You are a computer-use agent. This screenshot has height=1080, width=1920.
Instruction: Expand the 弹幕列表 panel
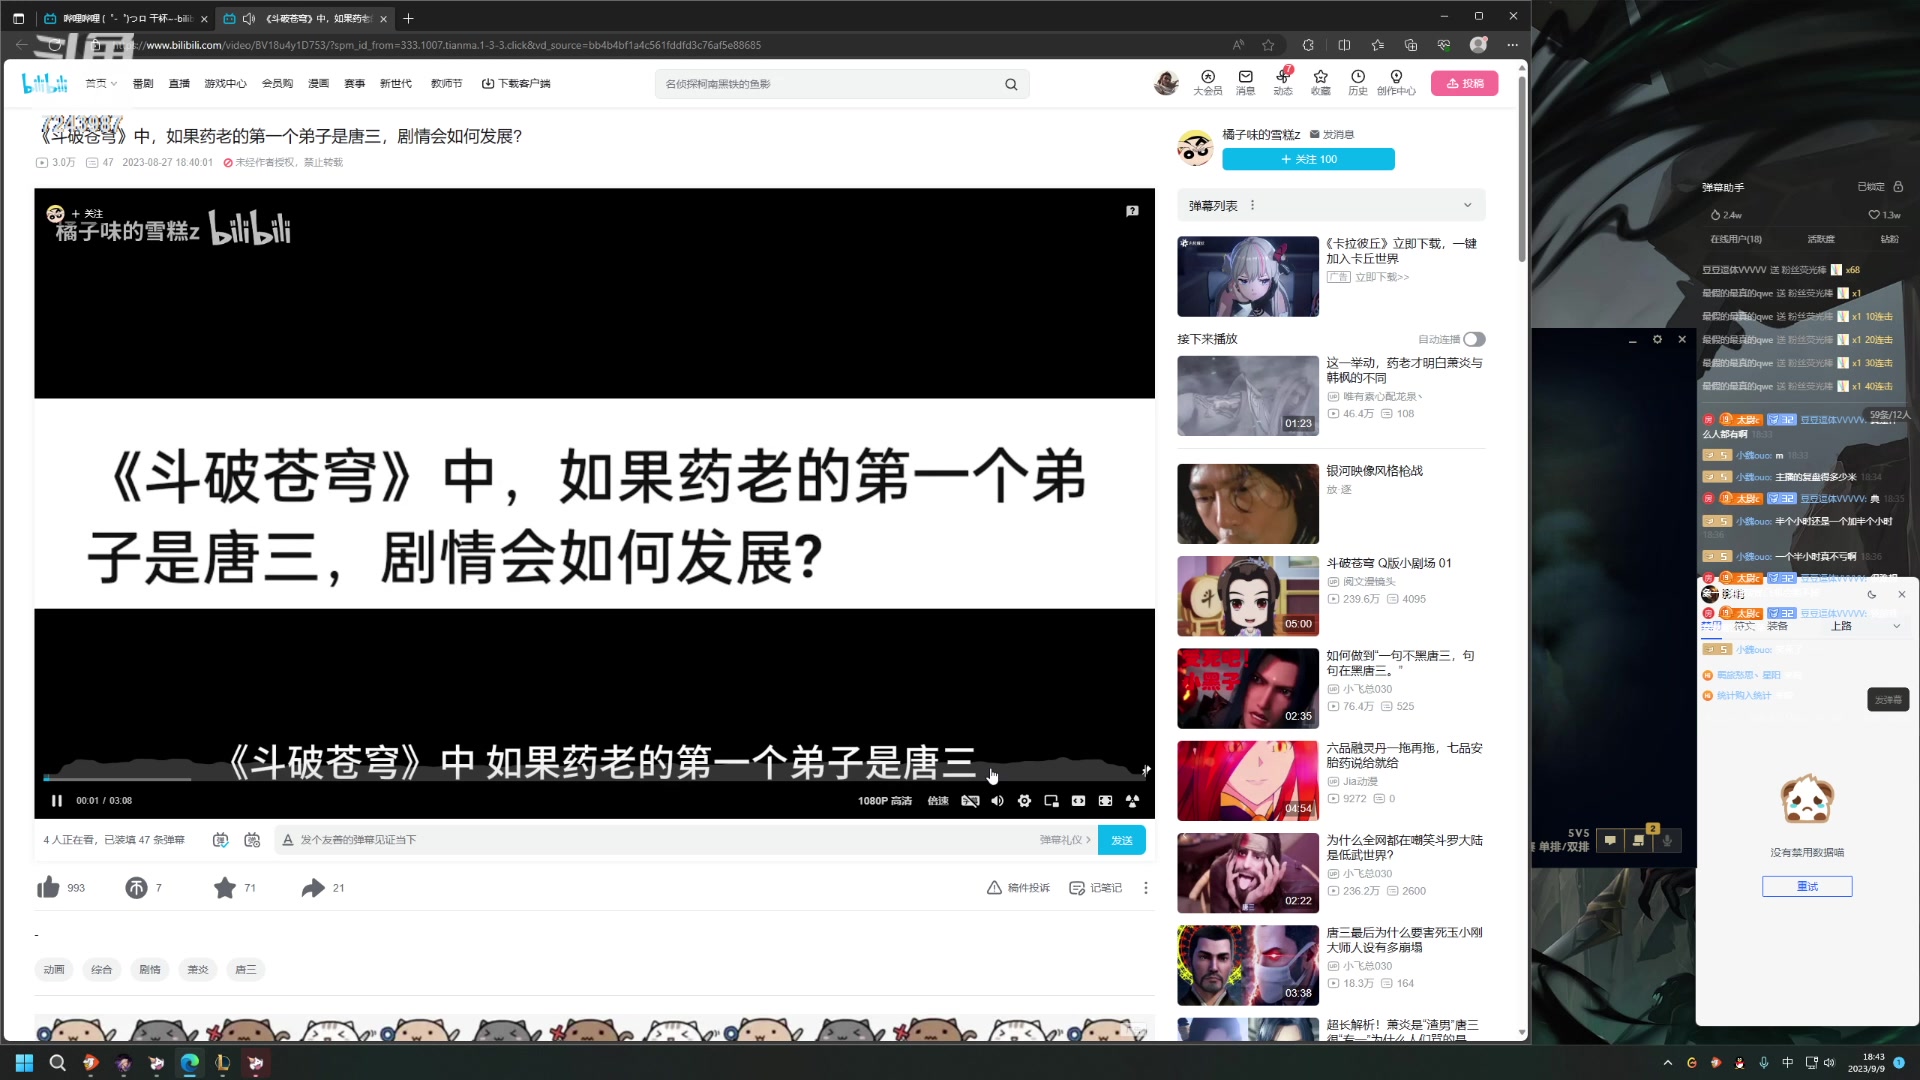point(1468,205)
